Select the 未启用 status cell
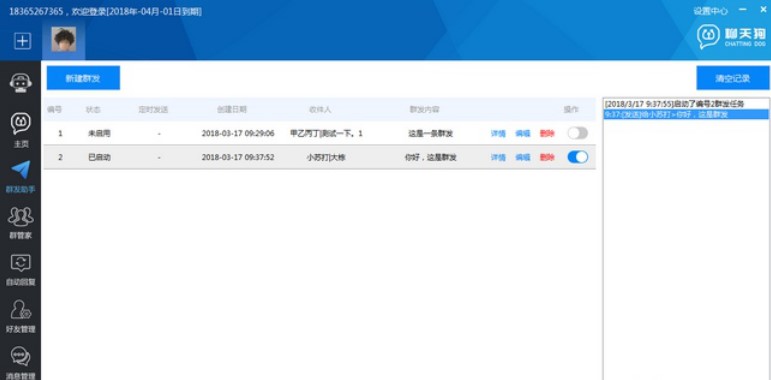 pos(99,134)
